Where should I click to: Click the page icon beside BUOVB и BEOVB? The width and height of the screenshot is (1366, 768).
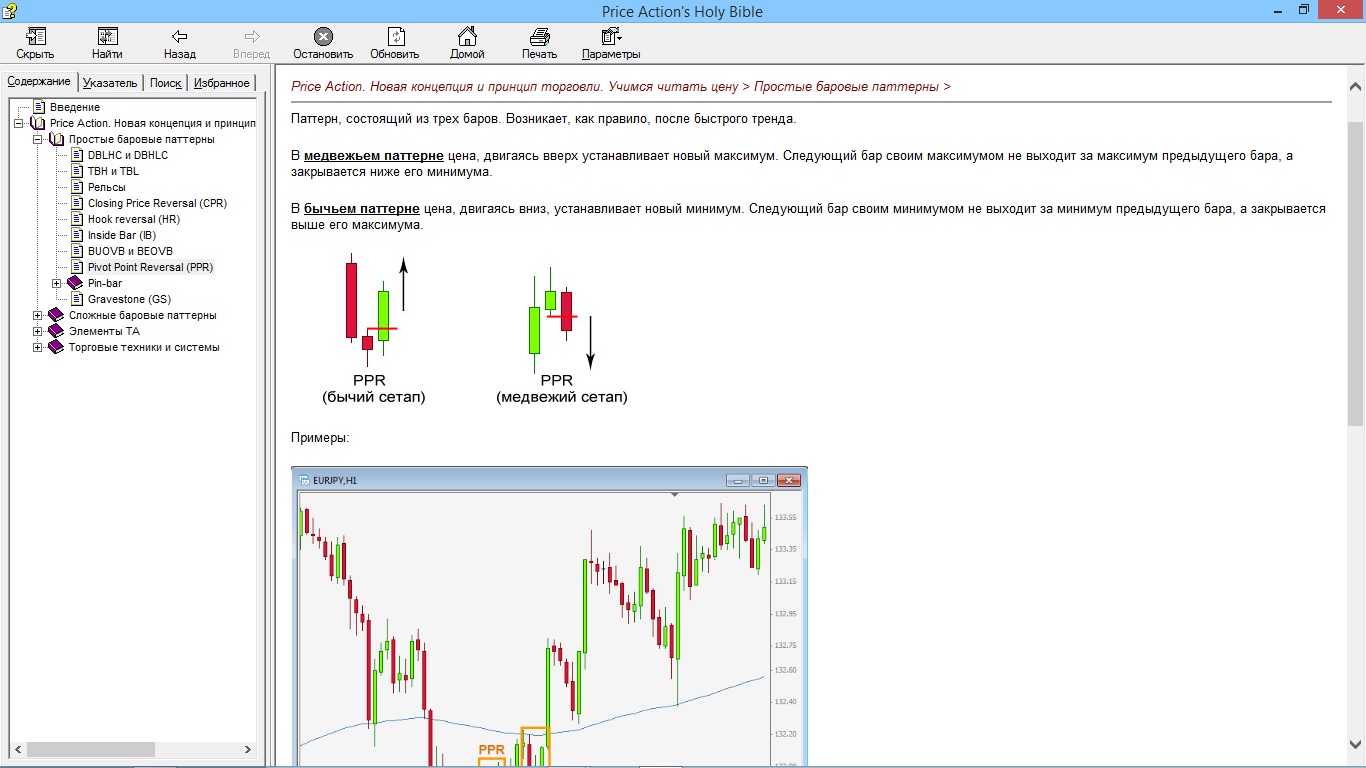tap(77, 251)
